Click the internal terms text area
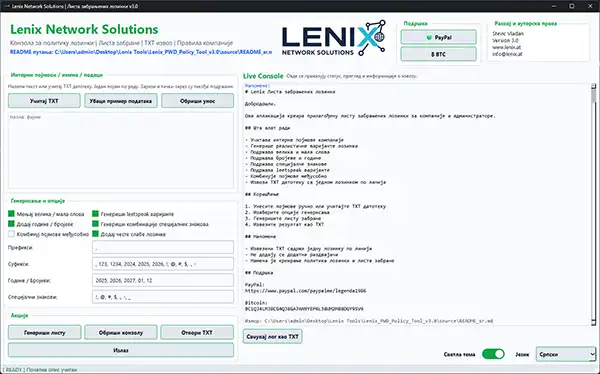600x374 pixels. pyautogui.click(x=121, y=150)
